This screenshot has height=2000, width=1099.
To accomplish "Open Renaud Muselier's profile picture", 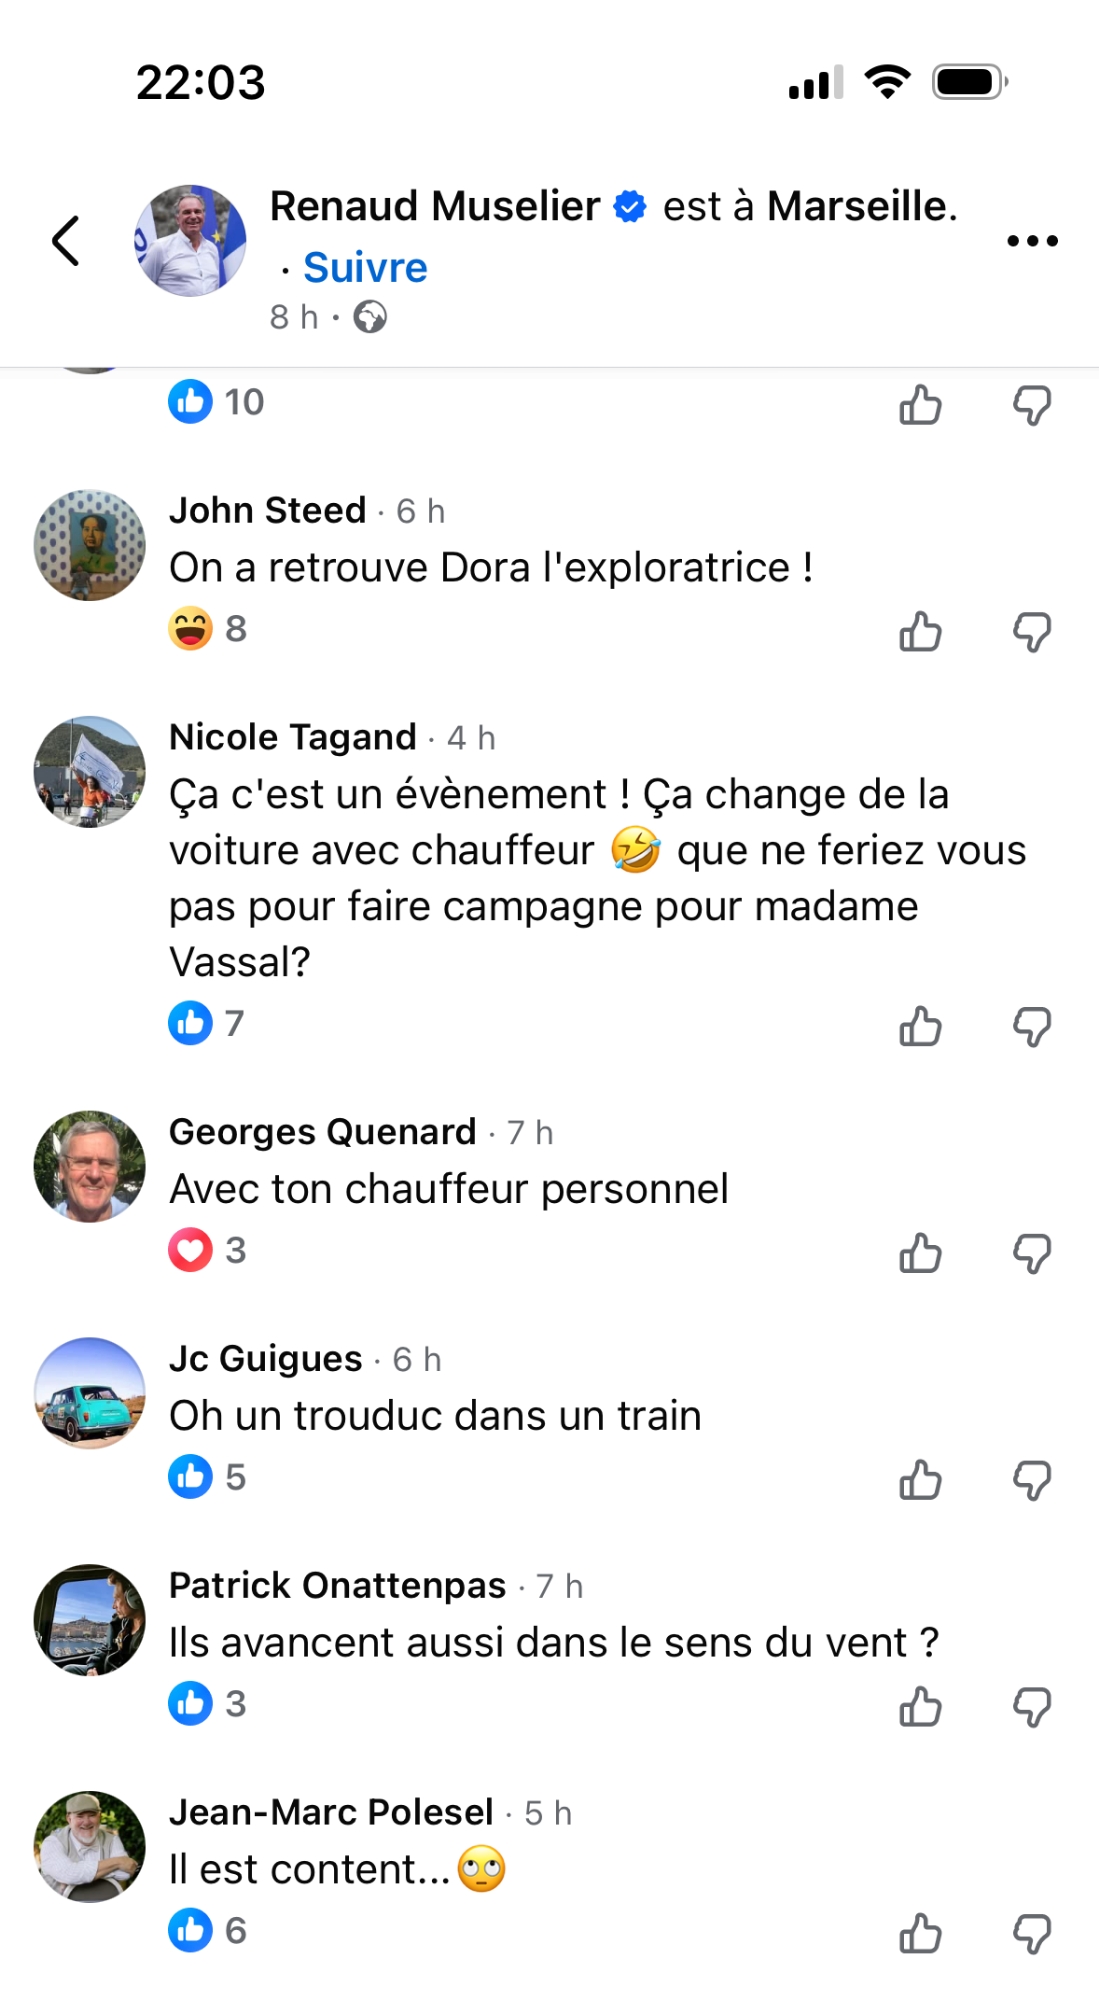I will 190,241.
